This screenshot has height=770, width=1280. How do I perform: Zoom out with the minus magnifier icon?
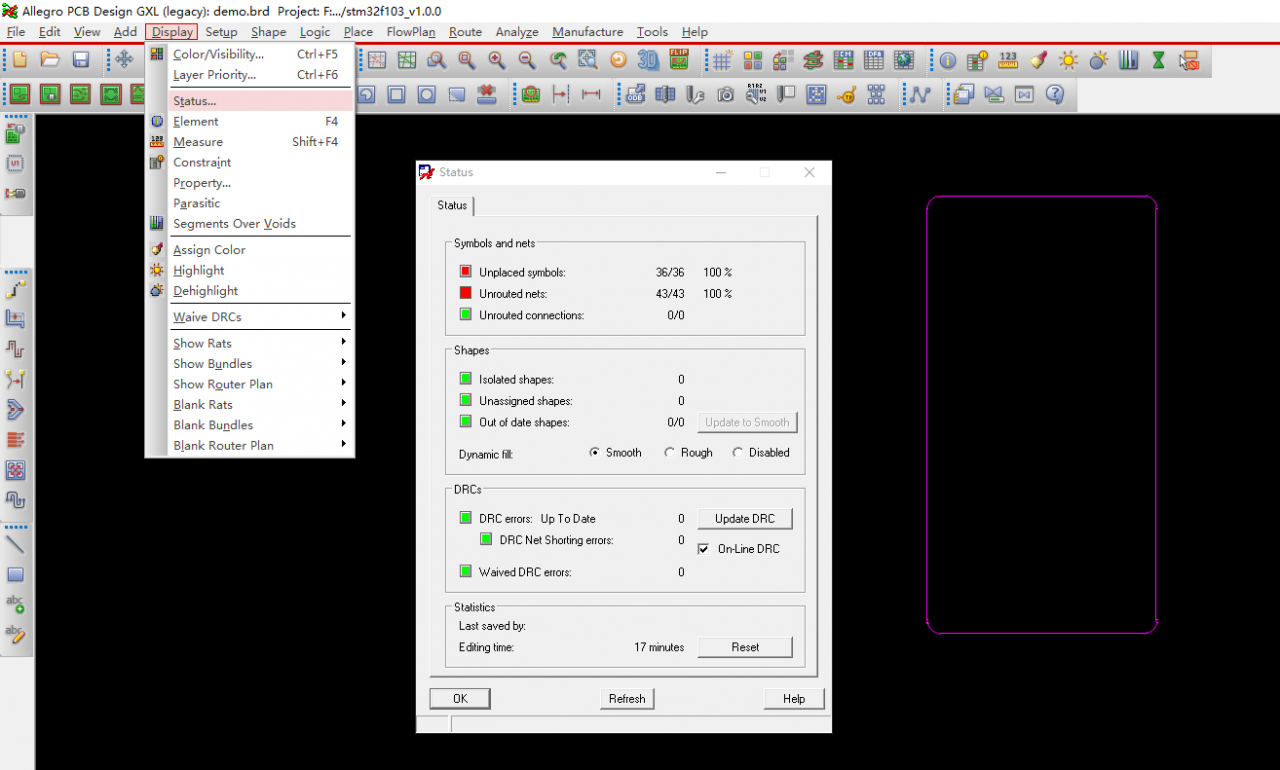pos(527,60)
